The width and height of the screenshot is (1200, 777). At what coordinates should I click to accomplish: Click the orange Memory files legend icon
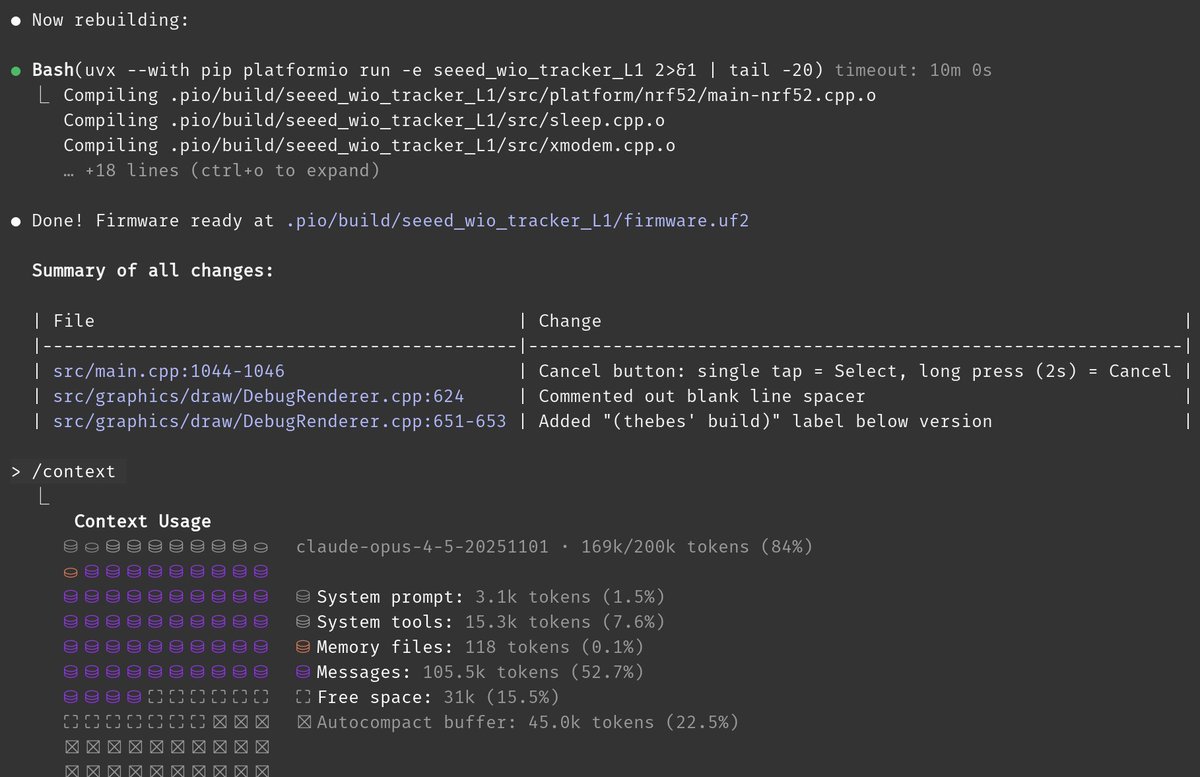click(x=303, y=647)
